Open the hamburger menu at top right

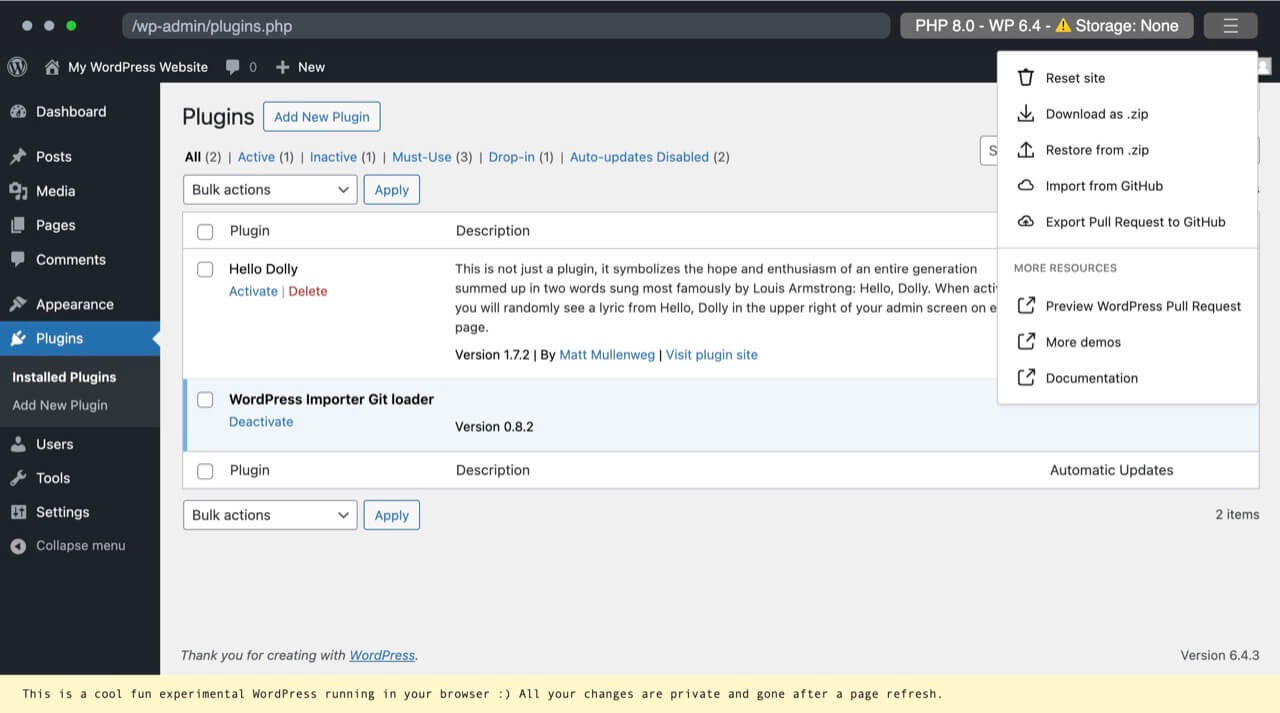tap(1230, 25)
